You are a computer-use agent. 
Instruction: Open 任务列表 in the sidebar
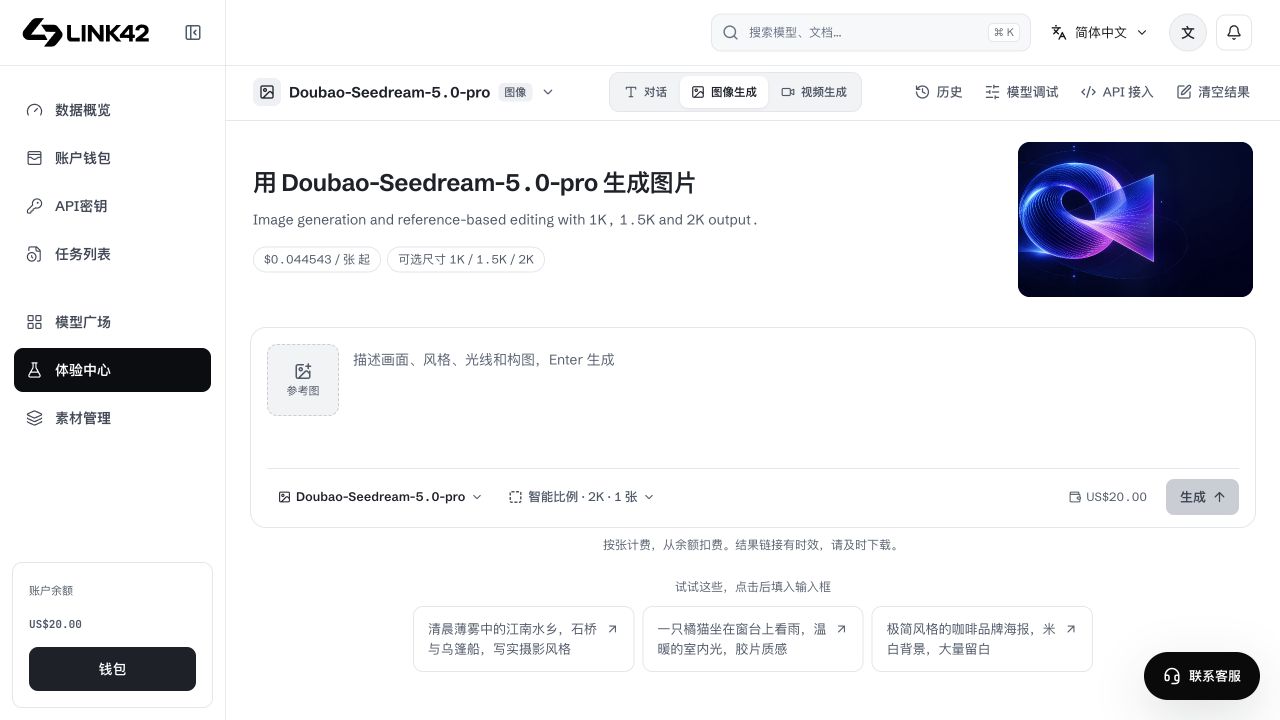click(112, 254)
